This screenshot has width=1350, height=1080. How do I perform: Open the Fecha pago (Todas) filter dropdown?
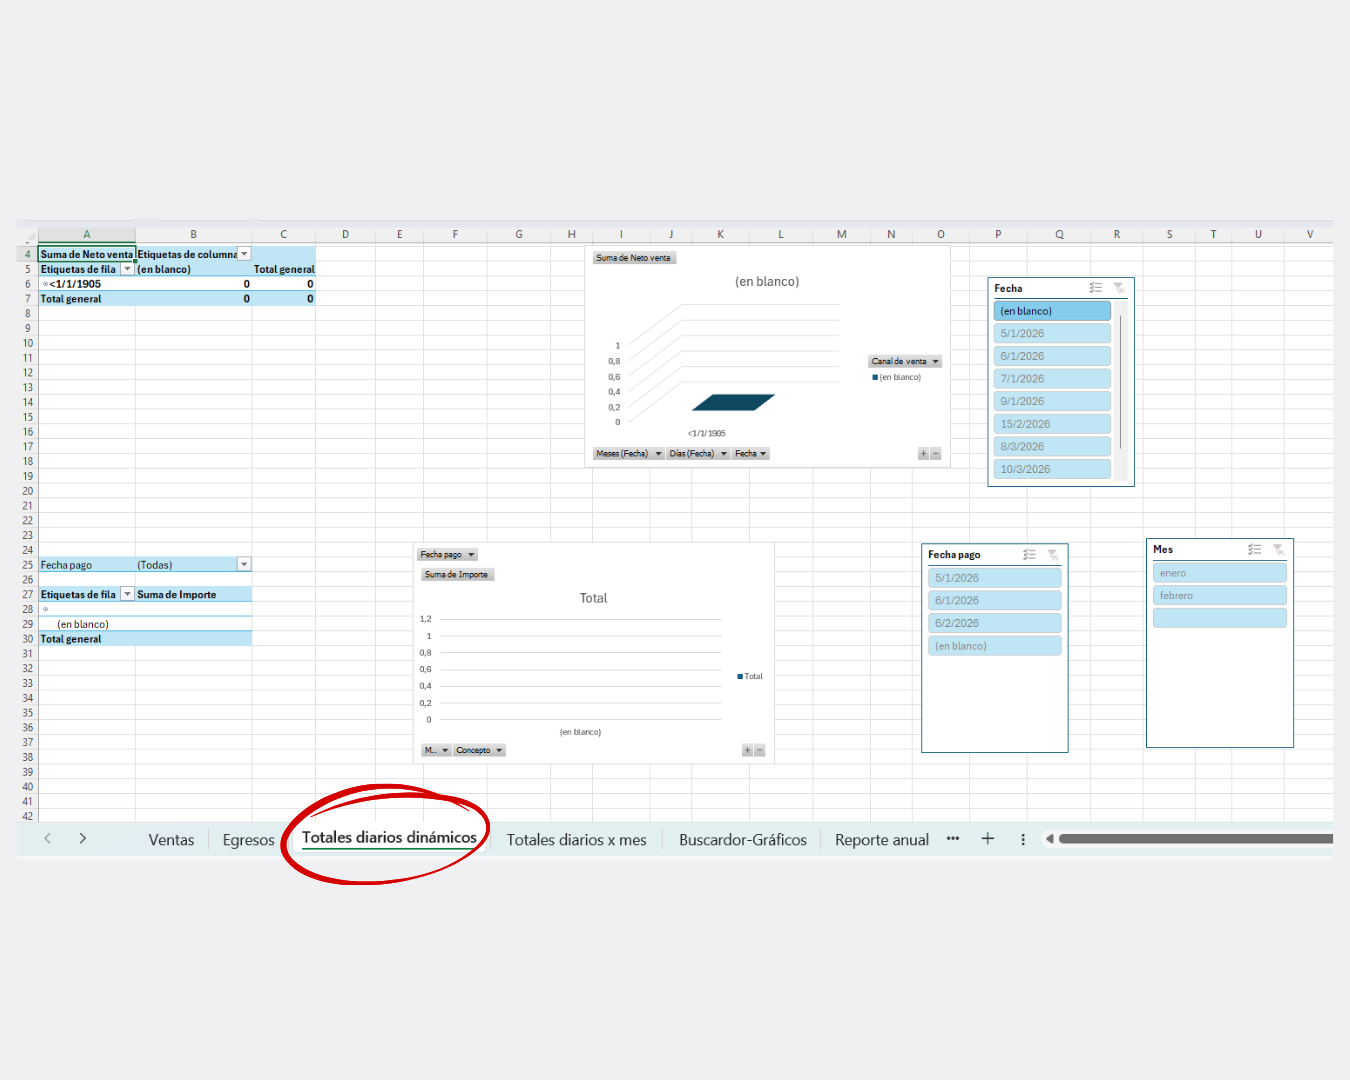coord(244,565)
